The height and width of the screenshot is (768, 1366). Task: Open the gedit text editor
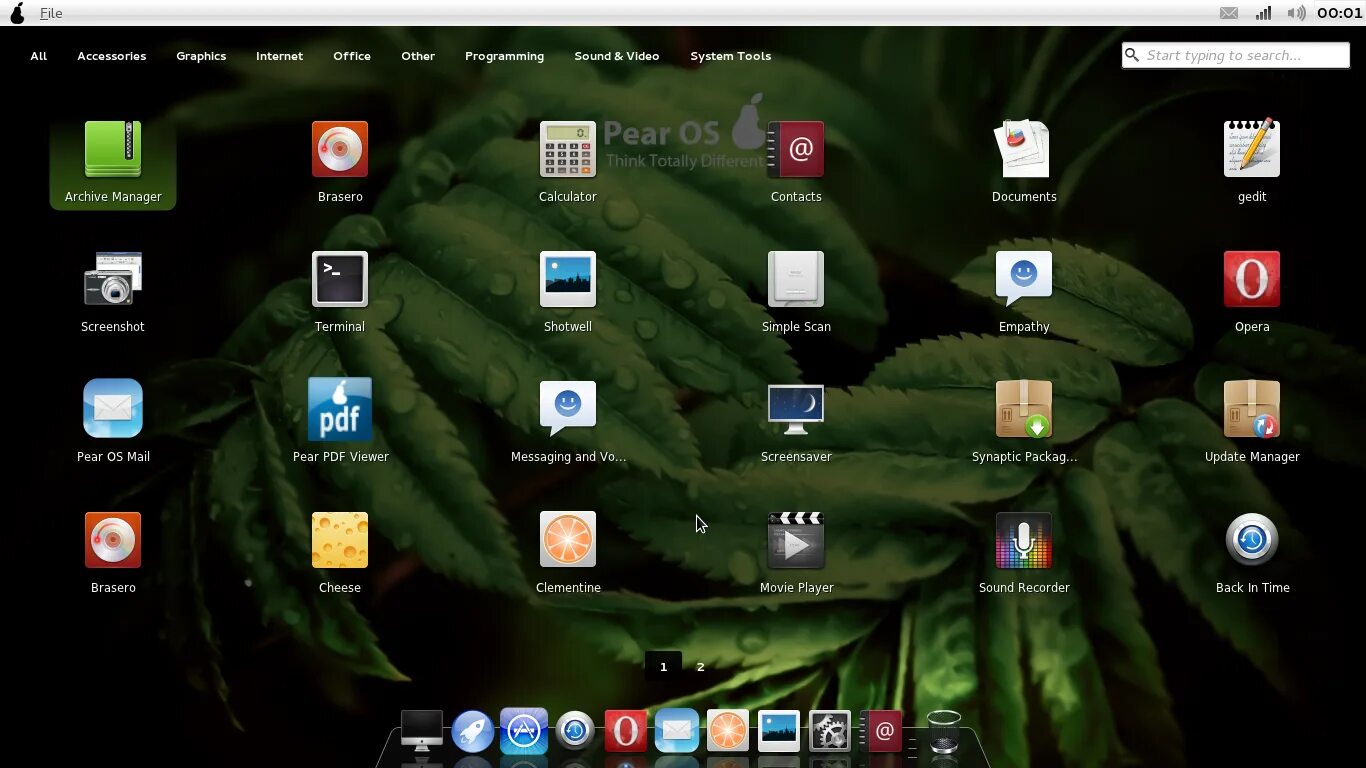click(1252, 162)
